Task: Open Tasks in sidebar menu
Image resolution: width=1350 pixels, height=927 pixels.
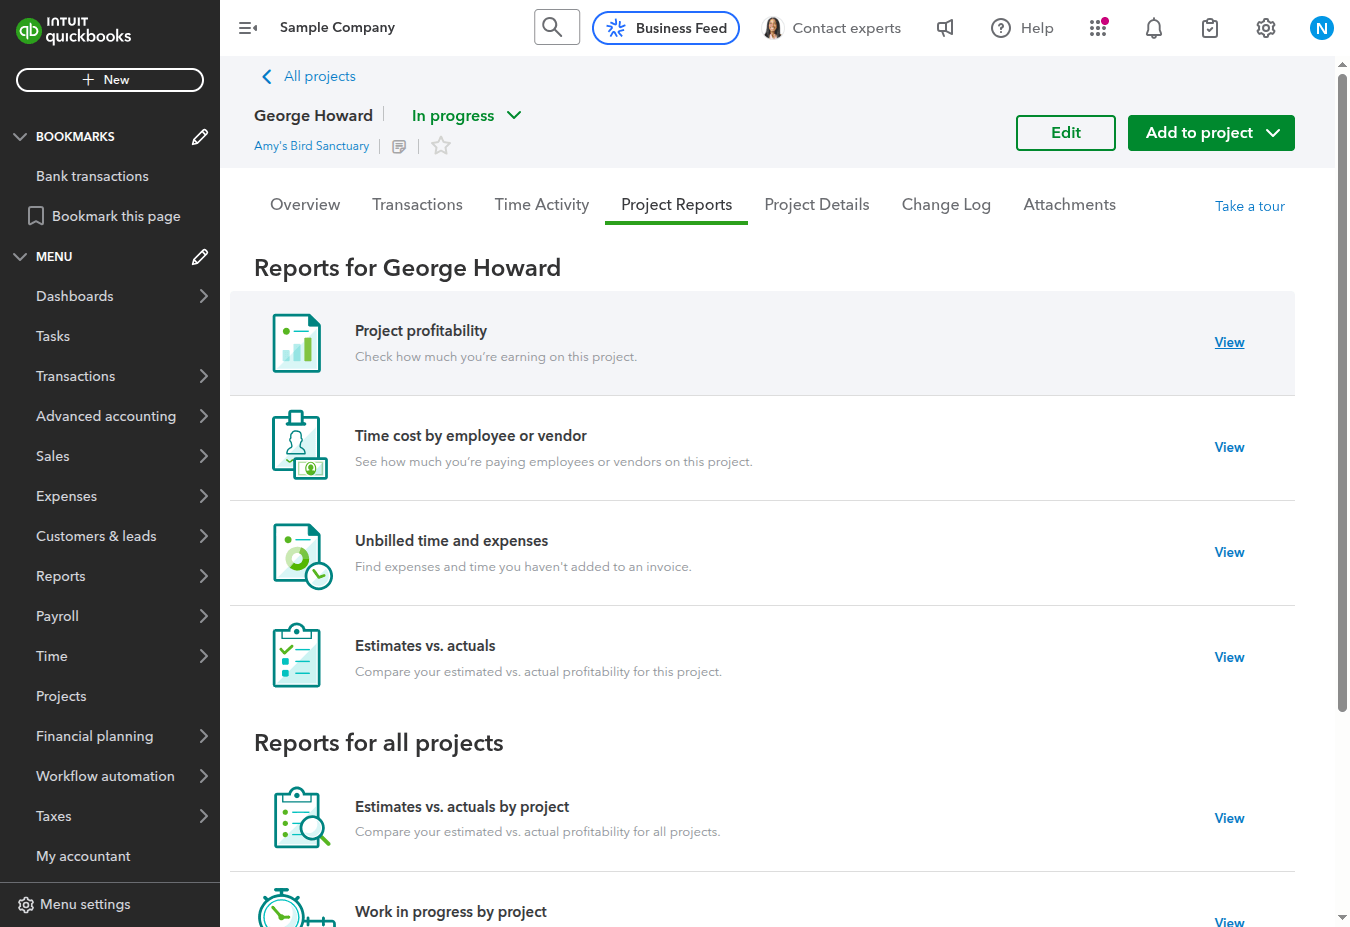Action: coord(53,336)
